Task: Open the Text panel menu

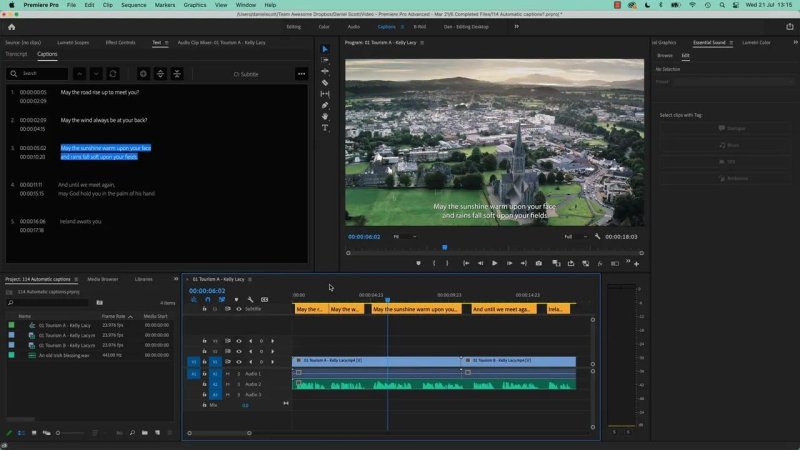Action: point(166,43)
